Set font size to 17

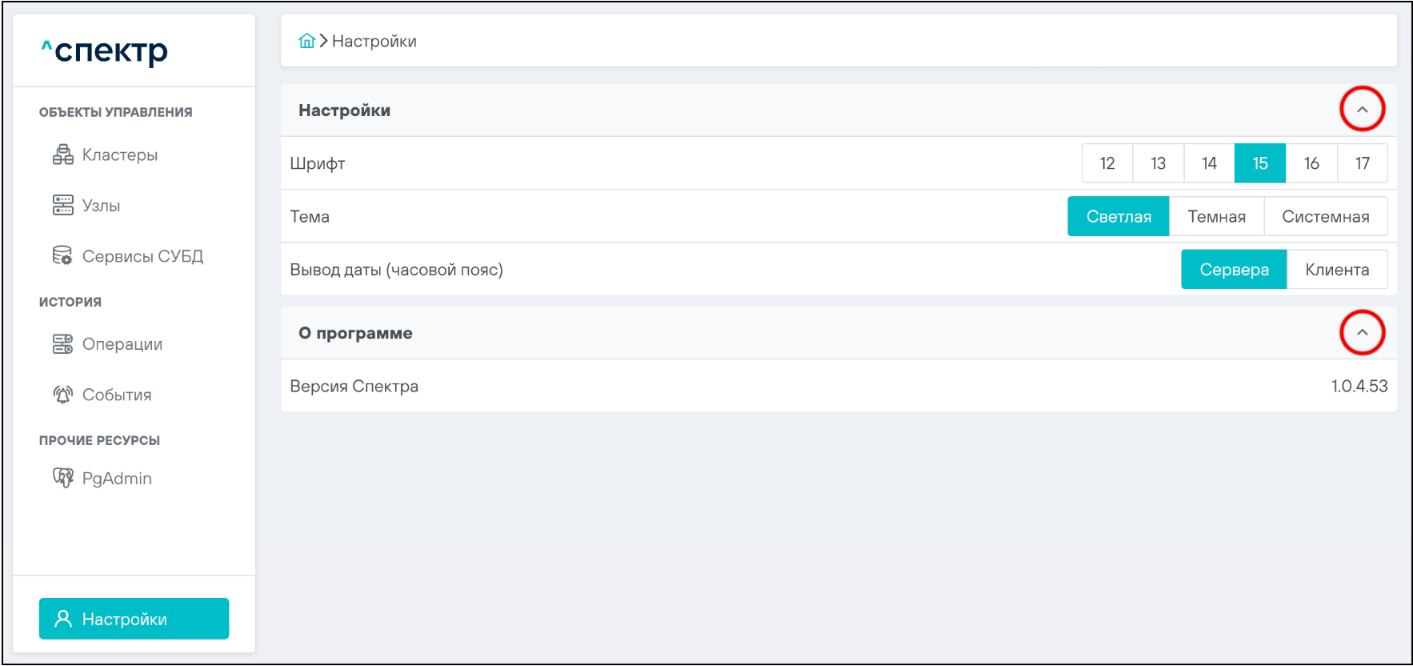click(x=1362, y=163)
